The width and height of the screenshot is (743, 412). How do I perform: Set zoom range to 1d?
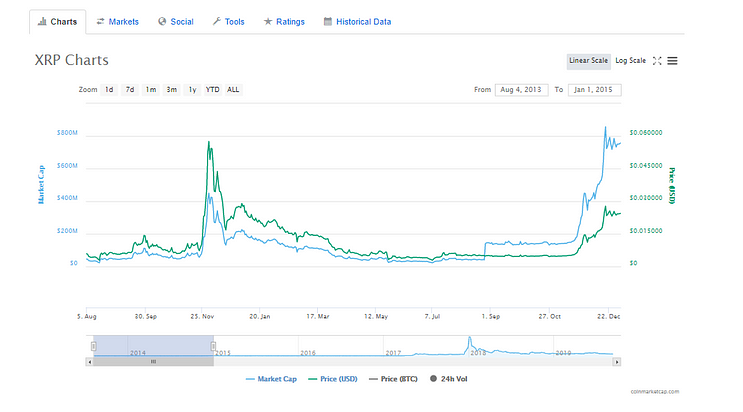click(x=109, y=90)
